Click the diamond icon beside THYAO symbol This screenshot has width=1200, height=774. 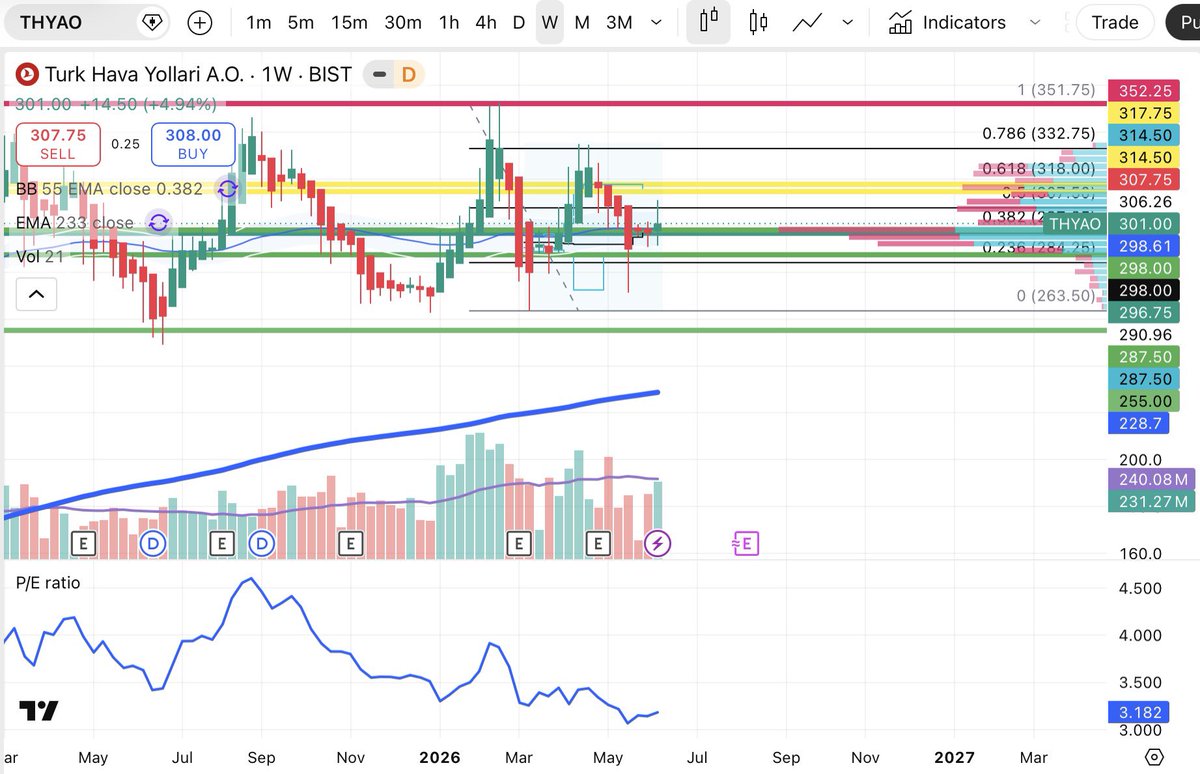(x=152, y=22)
